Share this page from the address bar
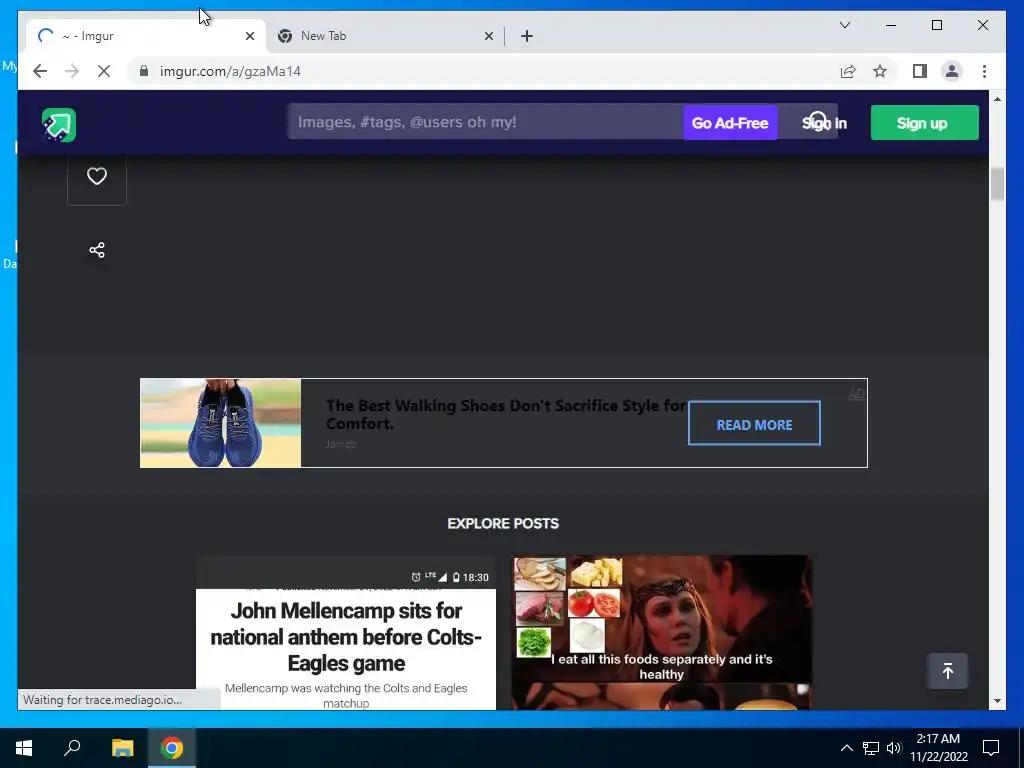The height and width of the screenshot is (768, 1024). [x=848, y=71]
